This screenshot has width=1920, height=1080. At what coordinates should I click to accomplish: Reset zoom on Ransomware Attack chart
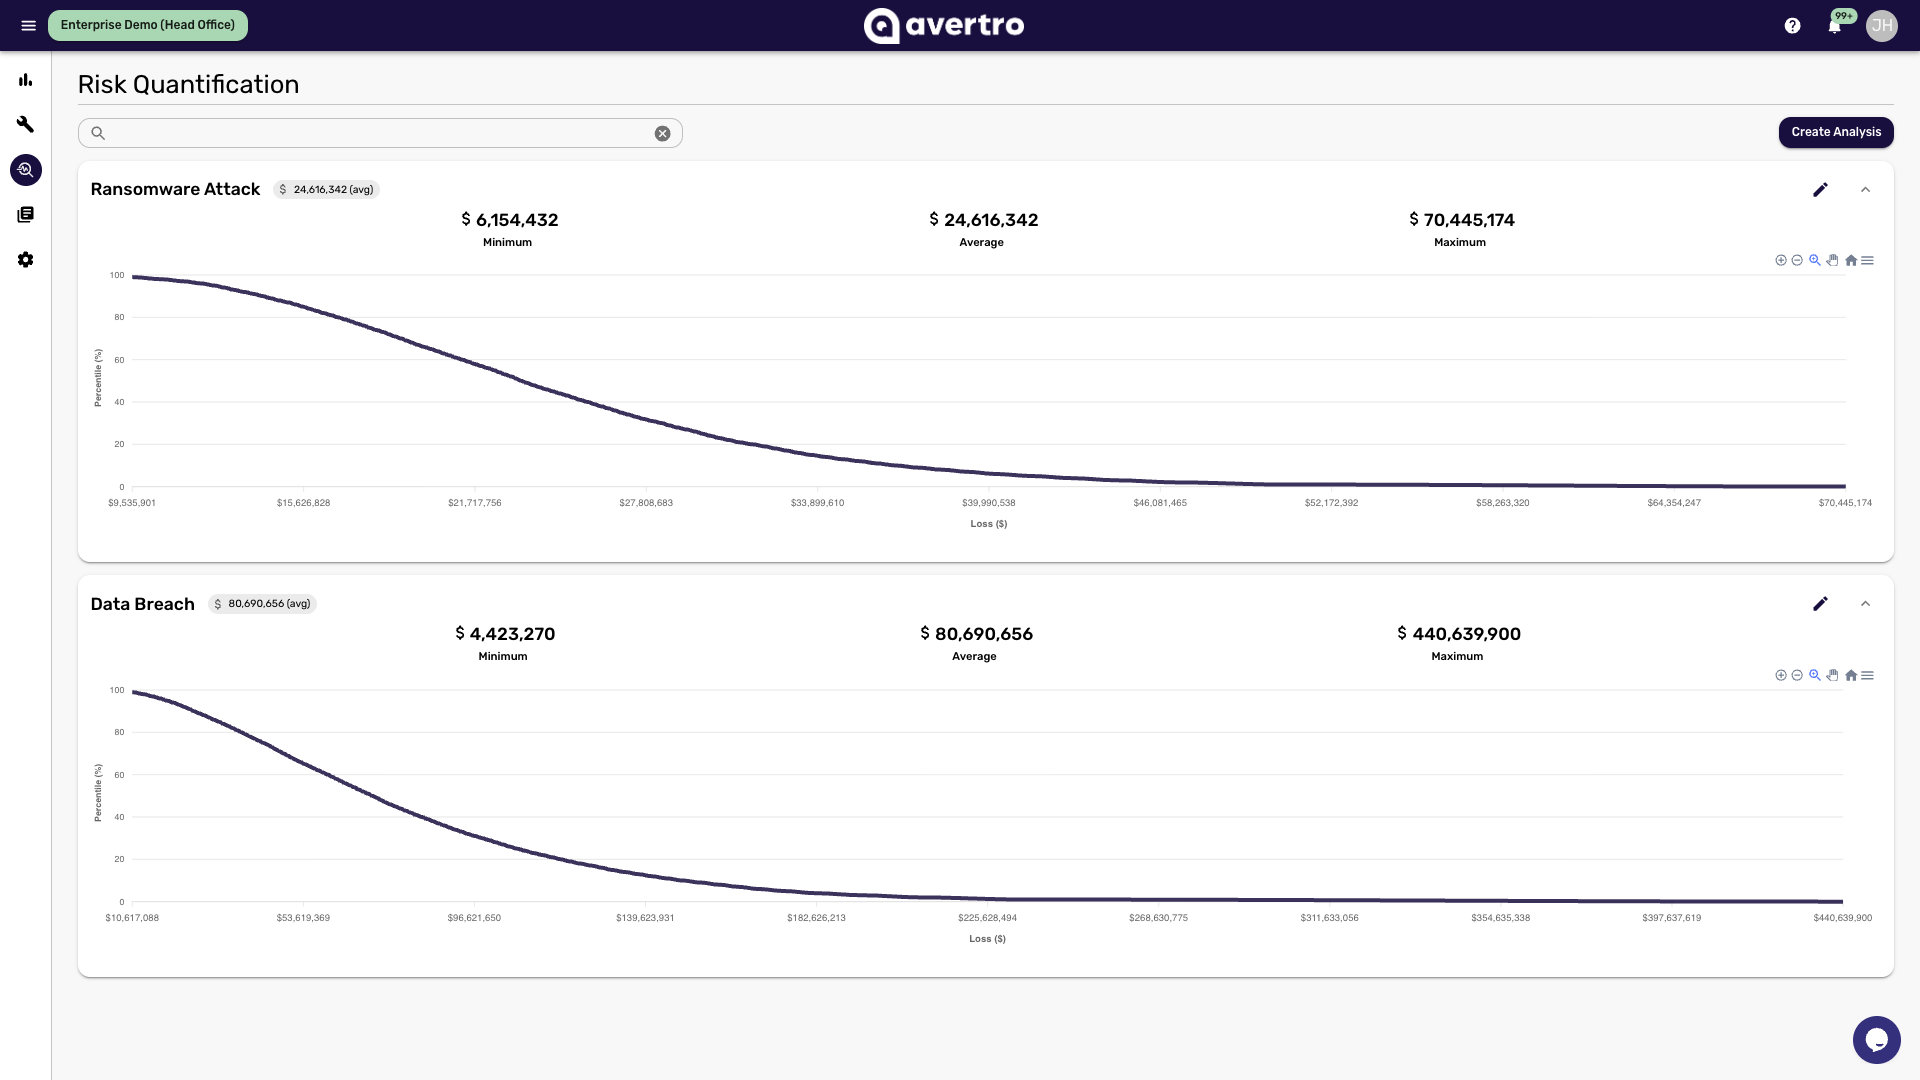(1851, 260)
